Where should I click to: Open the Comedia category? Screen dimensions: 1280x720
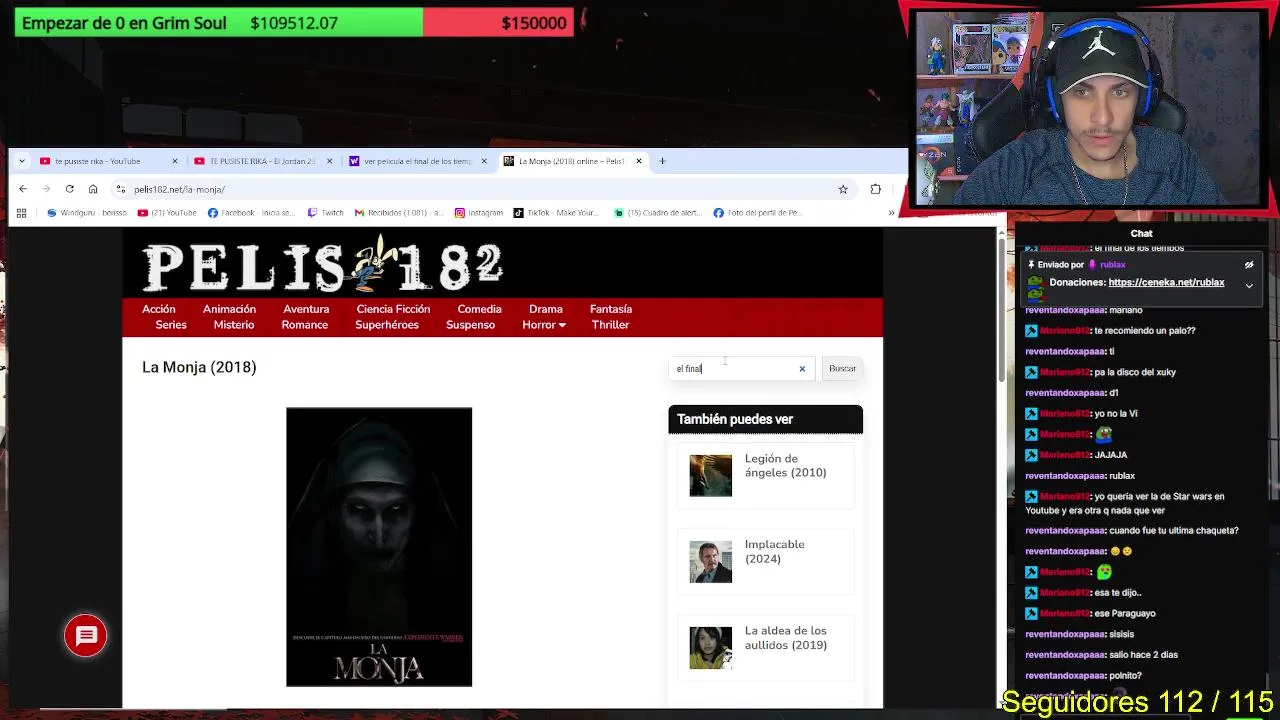coord(479,309)
